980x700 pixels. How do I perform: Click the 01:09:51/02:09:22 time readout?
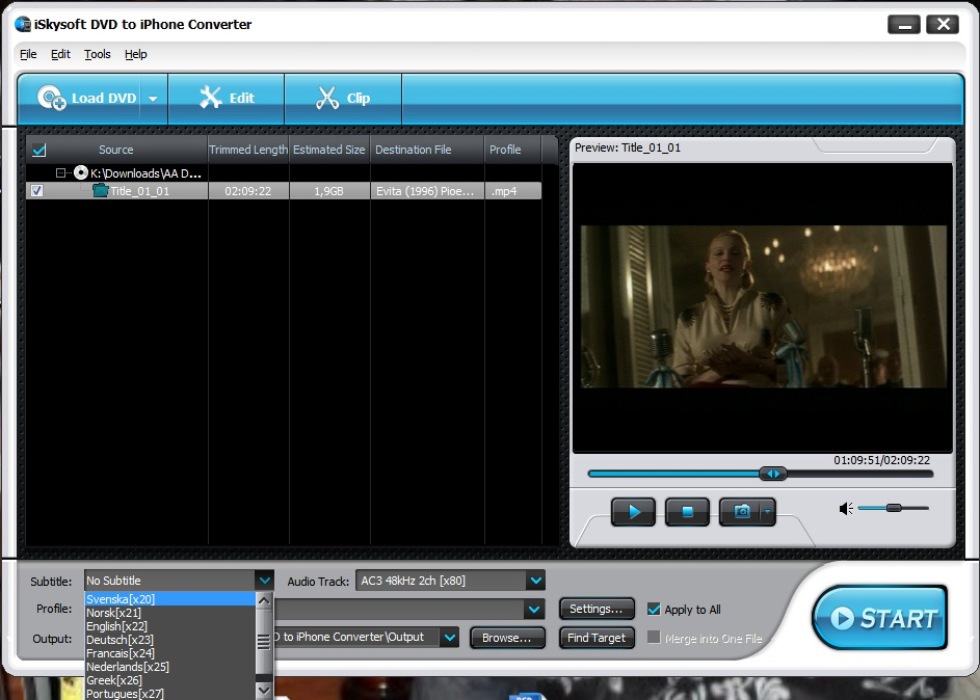[x=881, y=460]
